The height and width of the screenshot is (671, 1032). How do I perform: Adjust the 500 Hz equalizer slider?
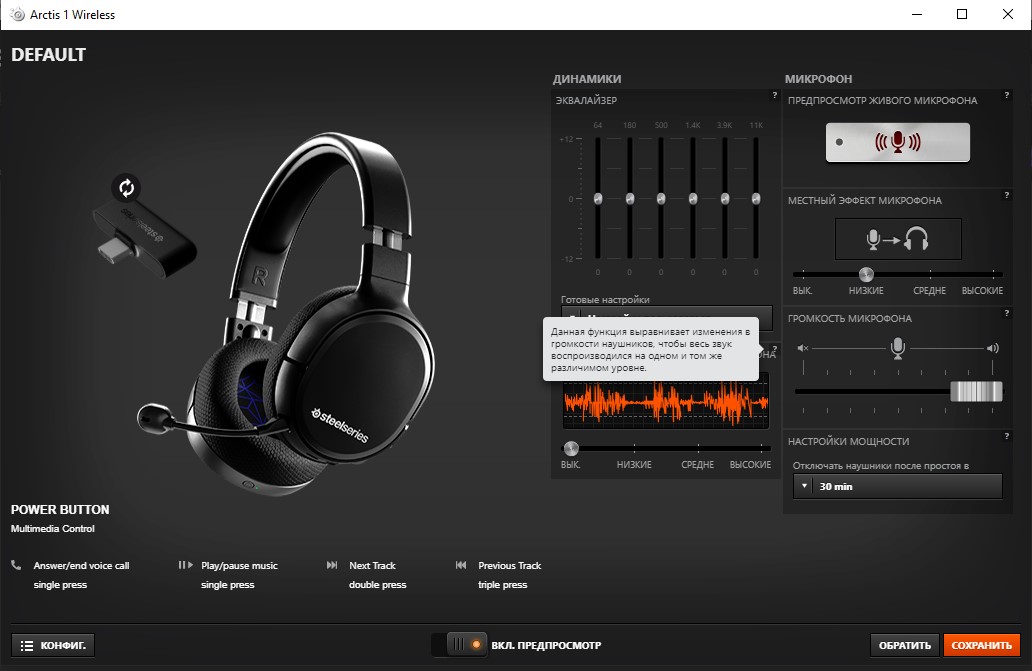[x=661, y=199]
